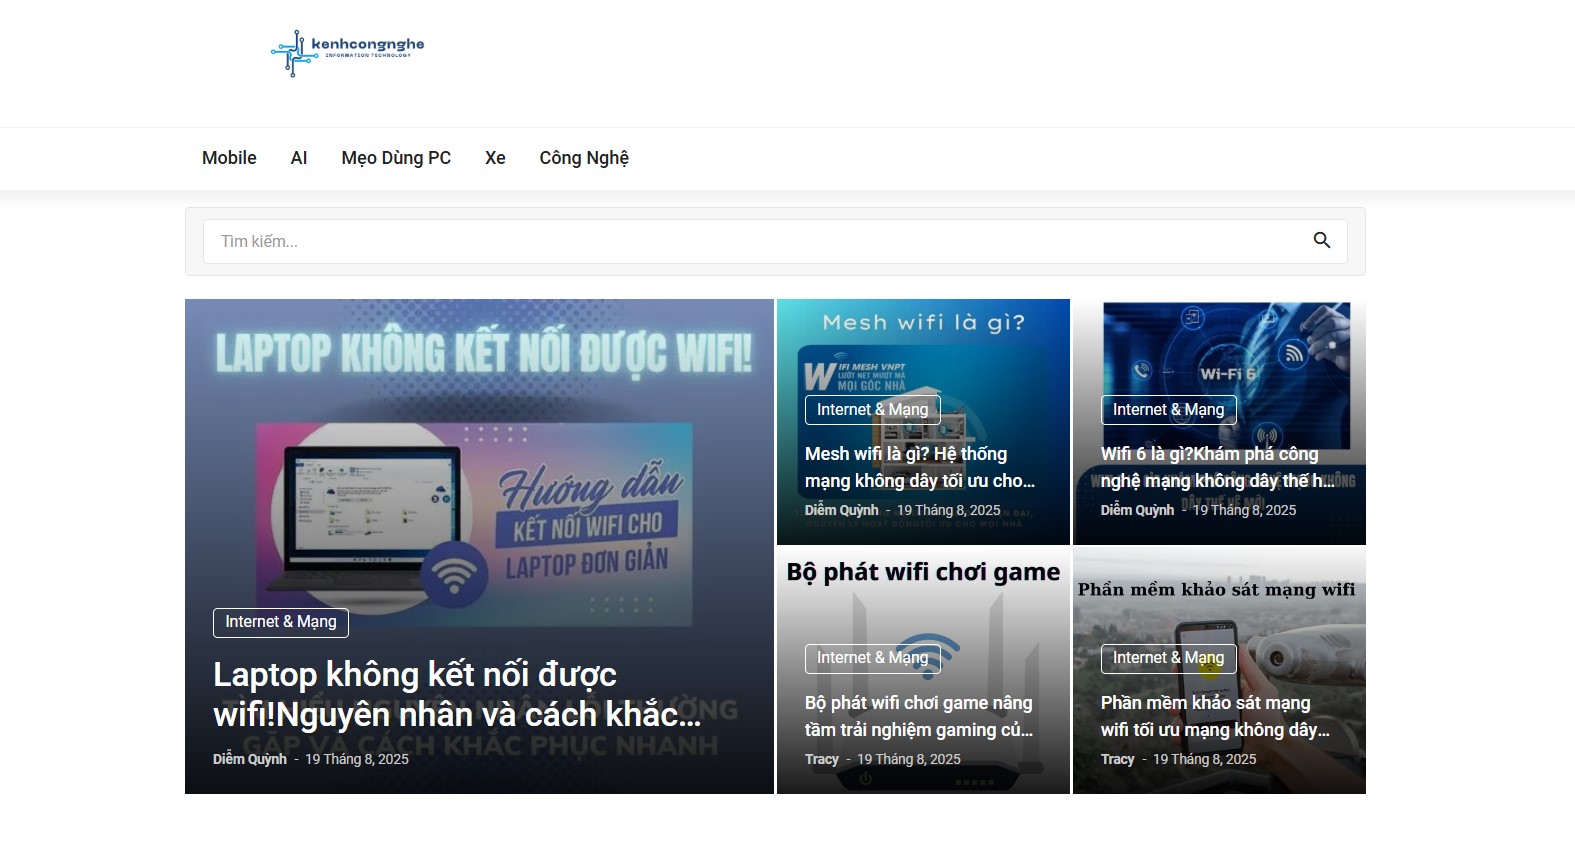
Task: Click Internet & Mạng tag on gaming router card
Action: click(872, 658)
